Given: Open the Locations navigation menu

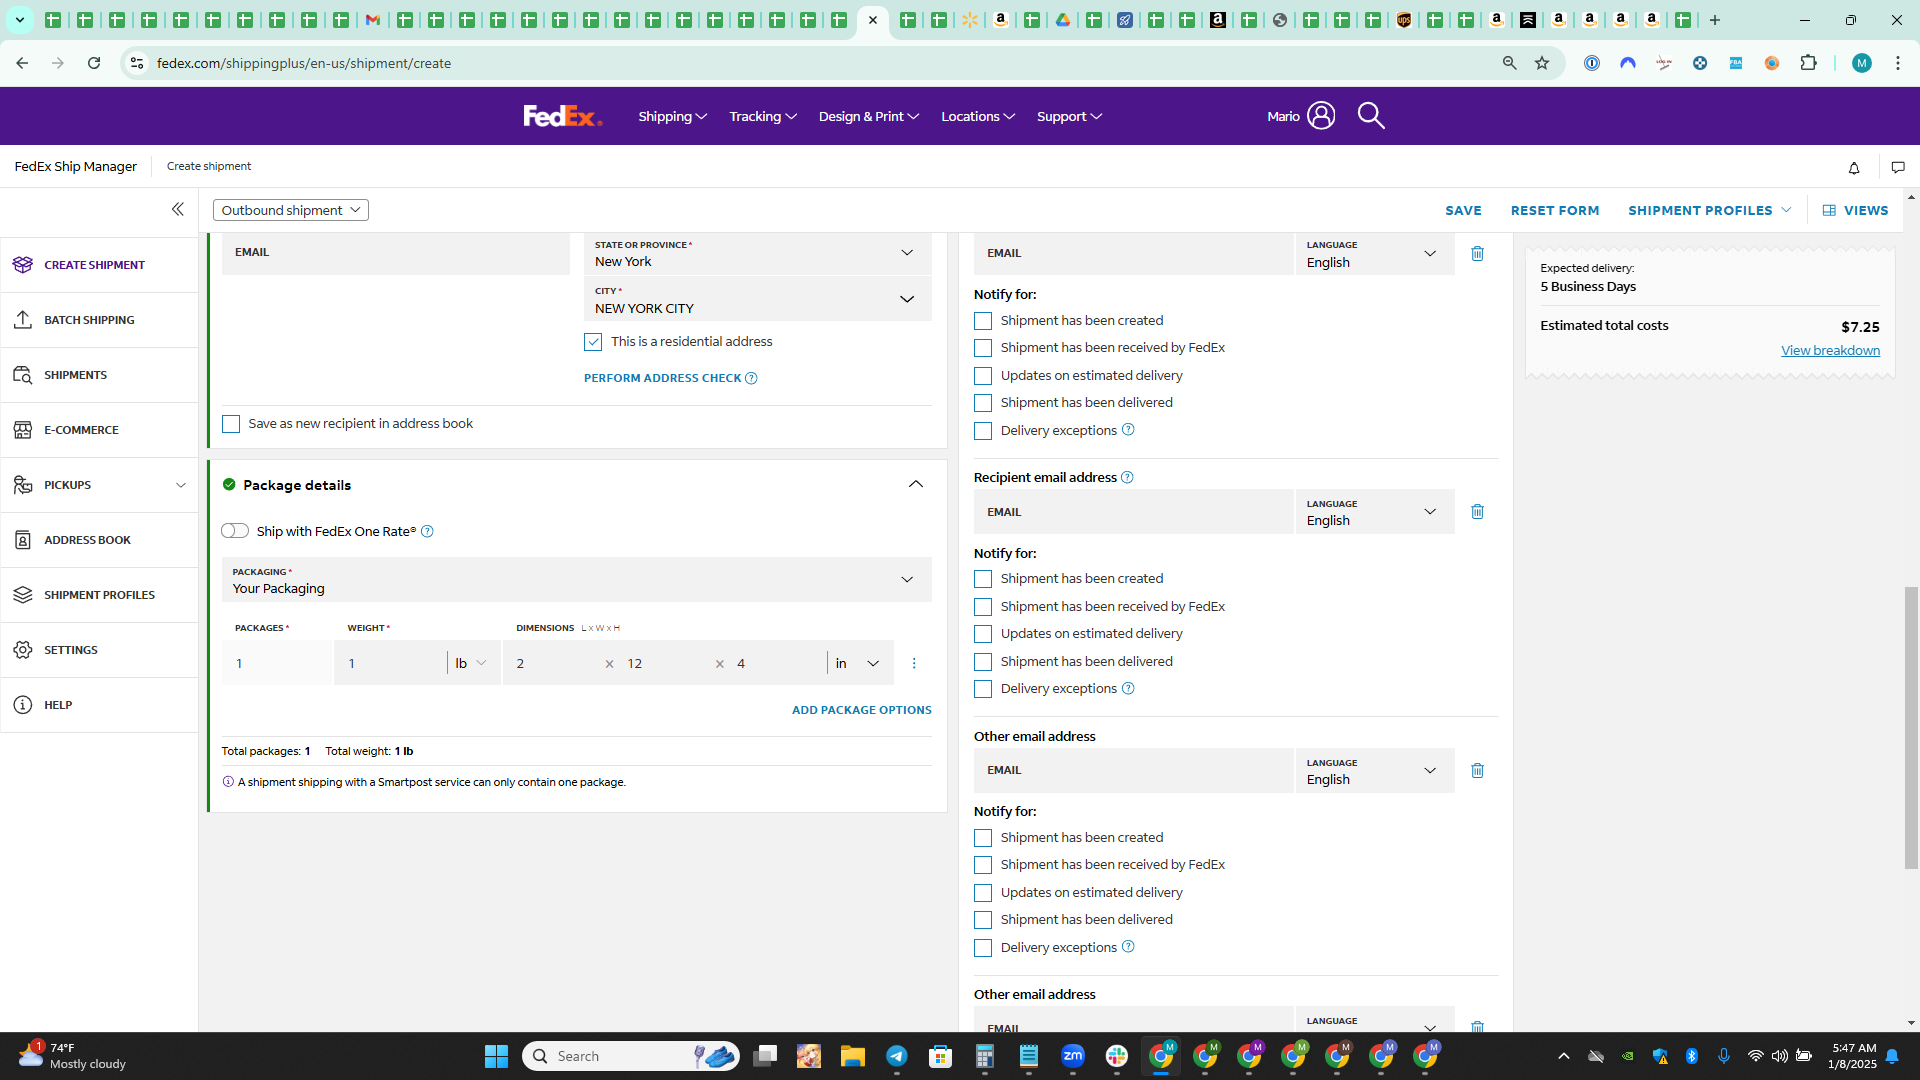Looking at the screenshot, I should pyautogui.click(x=978, y=116).
